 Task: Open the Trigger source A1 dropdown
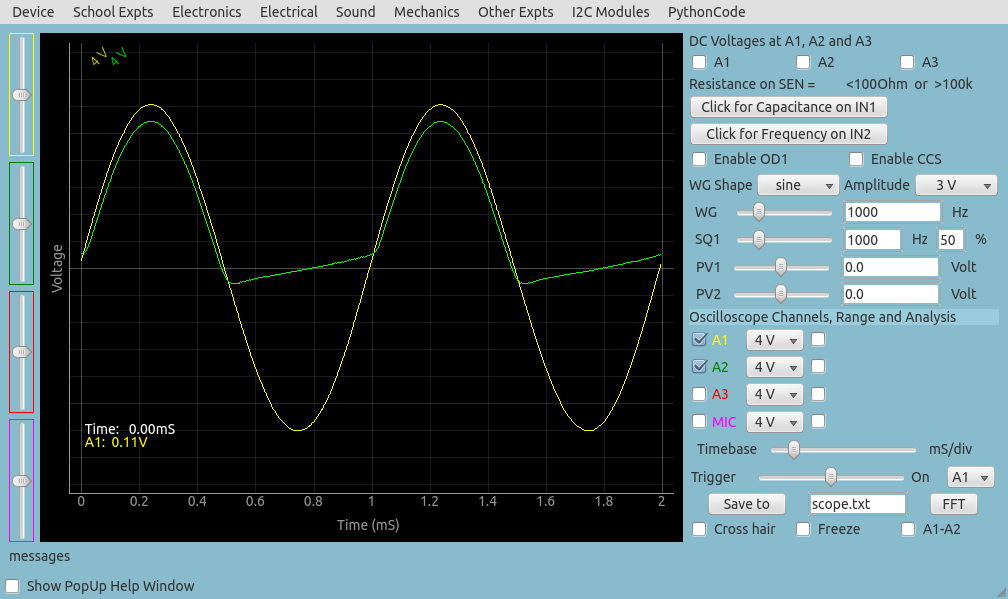[x=970, y=478]
